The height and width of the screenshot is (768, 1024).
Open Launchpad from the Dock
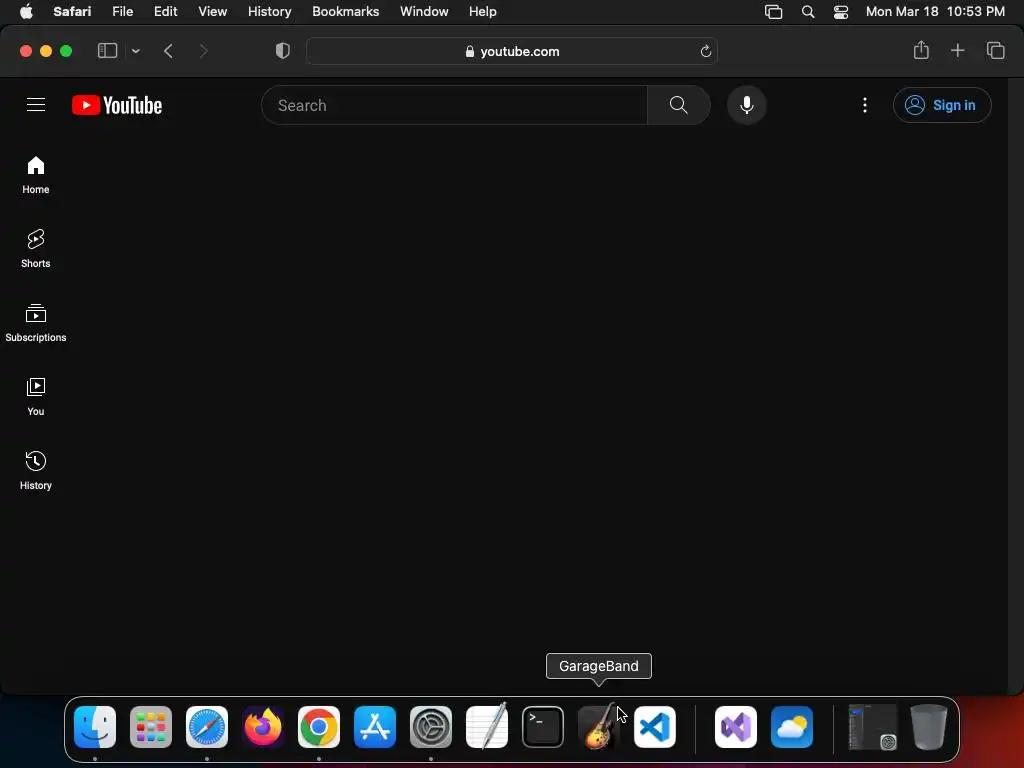pos(151,727)
